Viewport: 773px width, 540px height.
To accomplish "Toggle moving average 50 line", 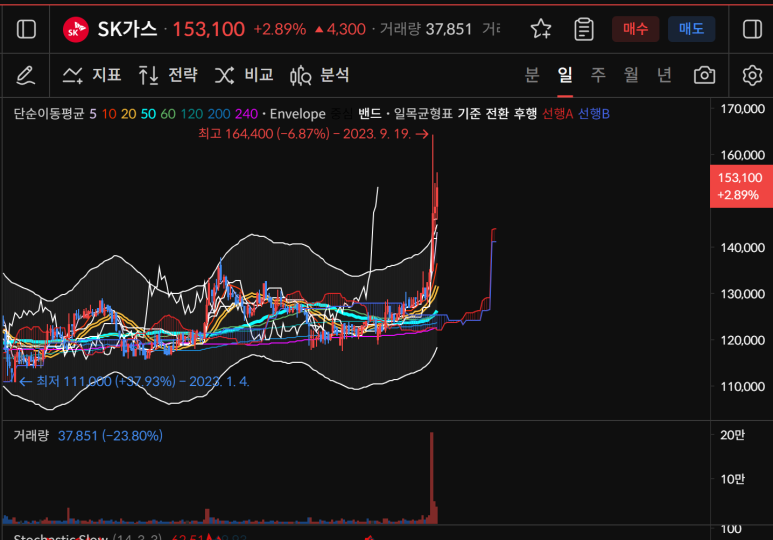I will (148, 114).
